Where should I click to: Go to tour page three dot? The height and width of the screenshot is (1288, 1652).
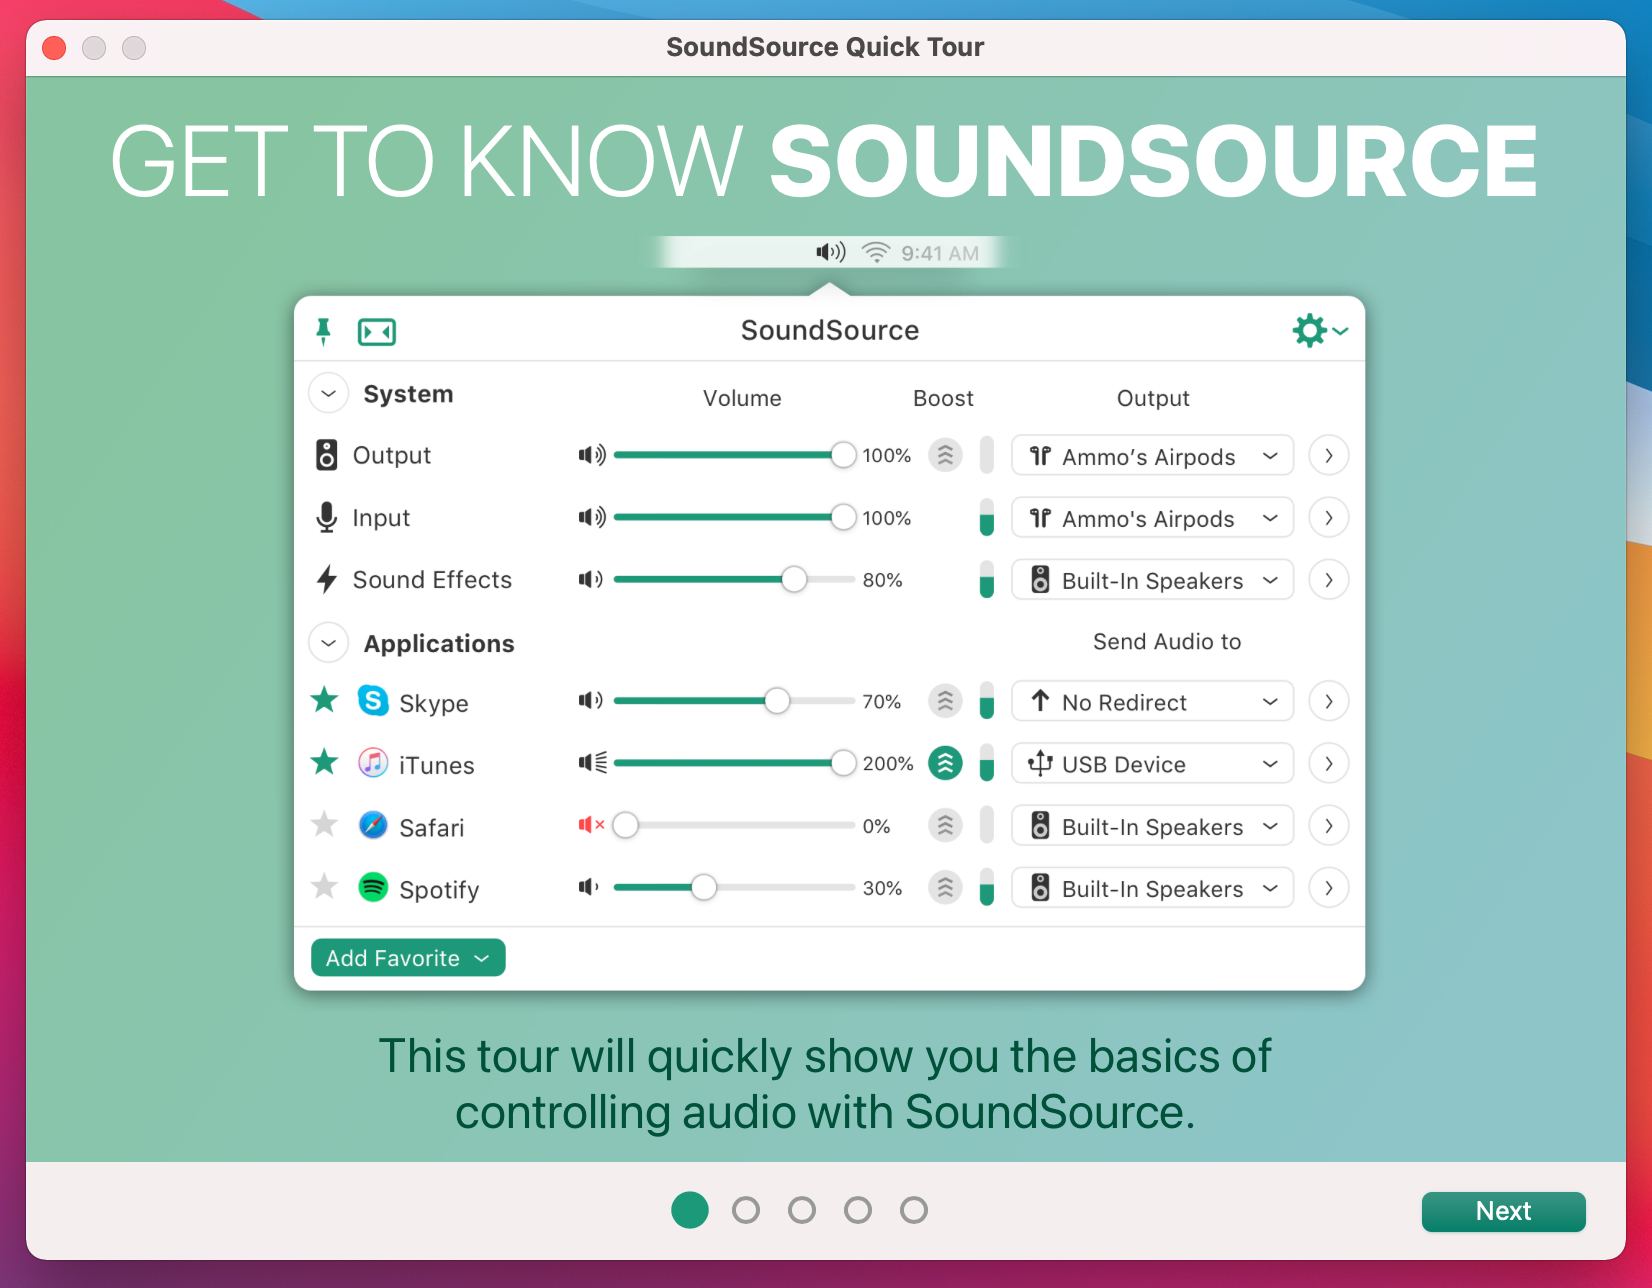[802, 1210]
